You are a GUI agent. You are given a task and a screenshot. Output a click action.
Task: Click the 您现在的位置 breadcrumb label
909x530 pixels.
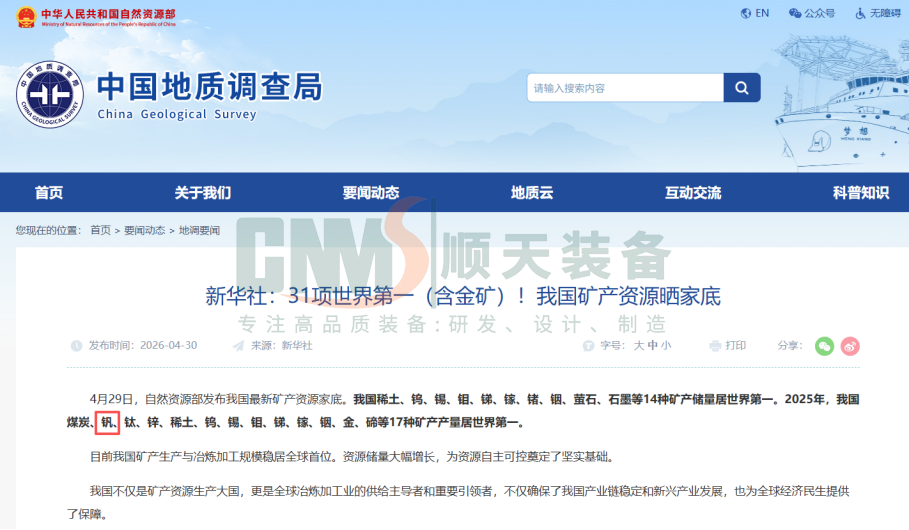[x=49, y=230]
